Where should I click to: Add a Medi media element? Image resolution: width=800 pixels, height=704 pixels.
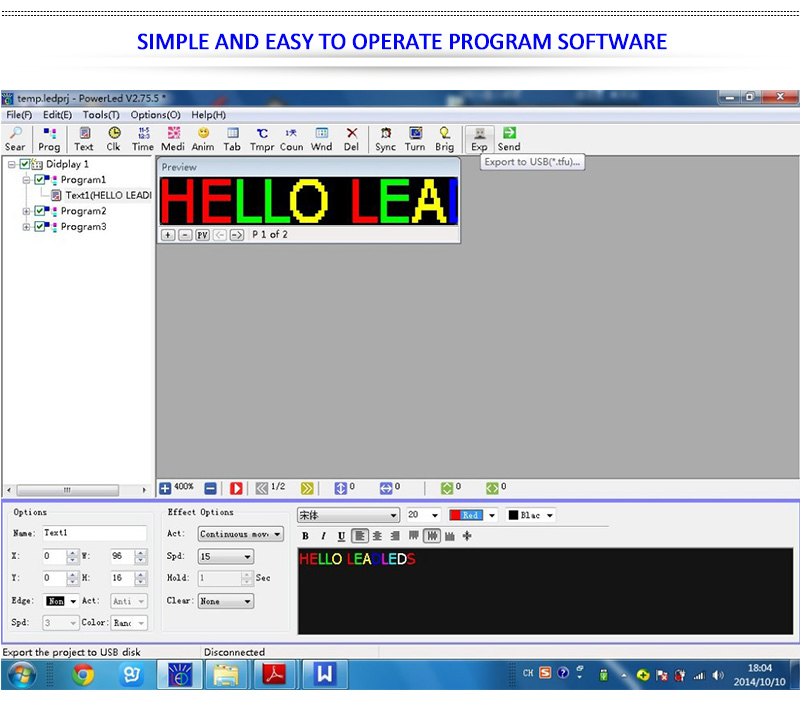click(173, 139)
